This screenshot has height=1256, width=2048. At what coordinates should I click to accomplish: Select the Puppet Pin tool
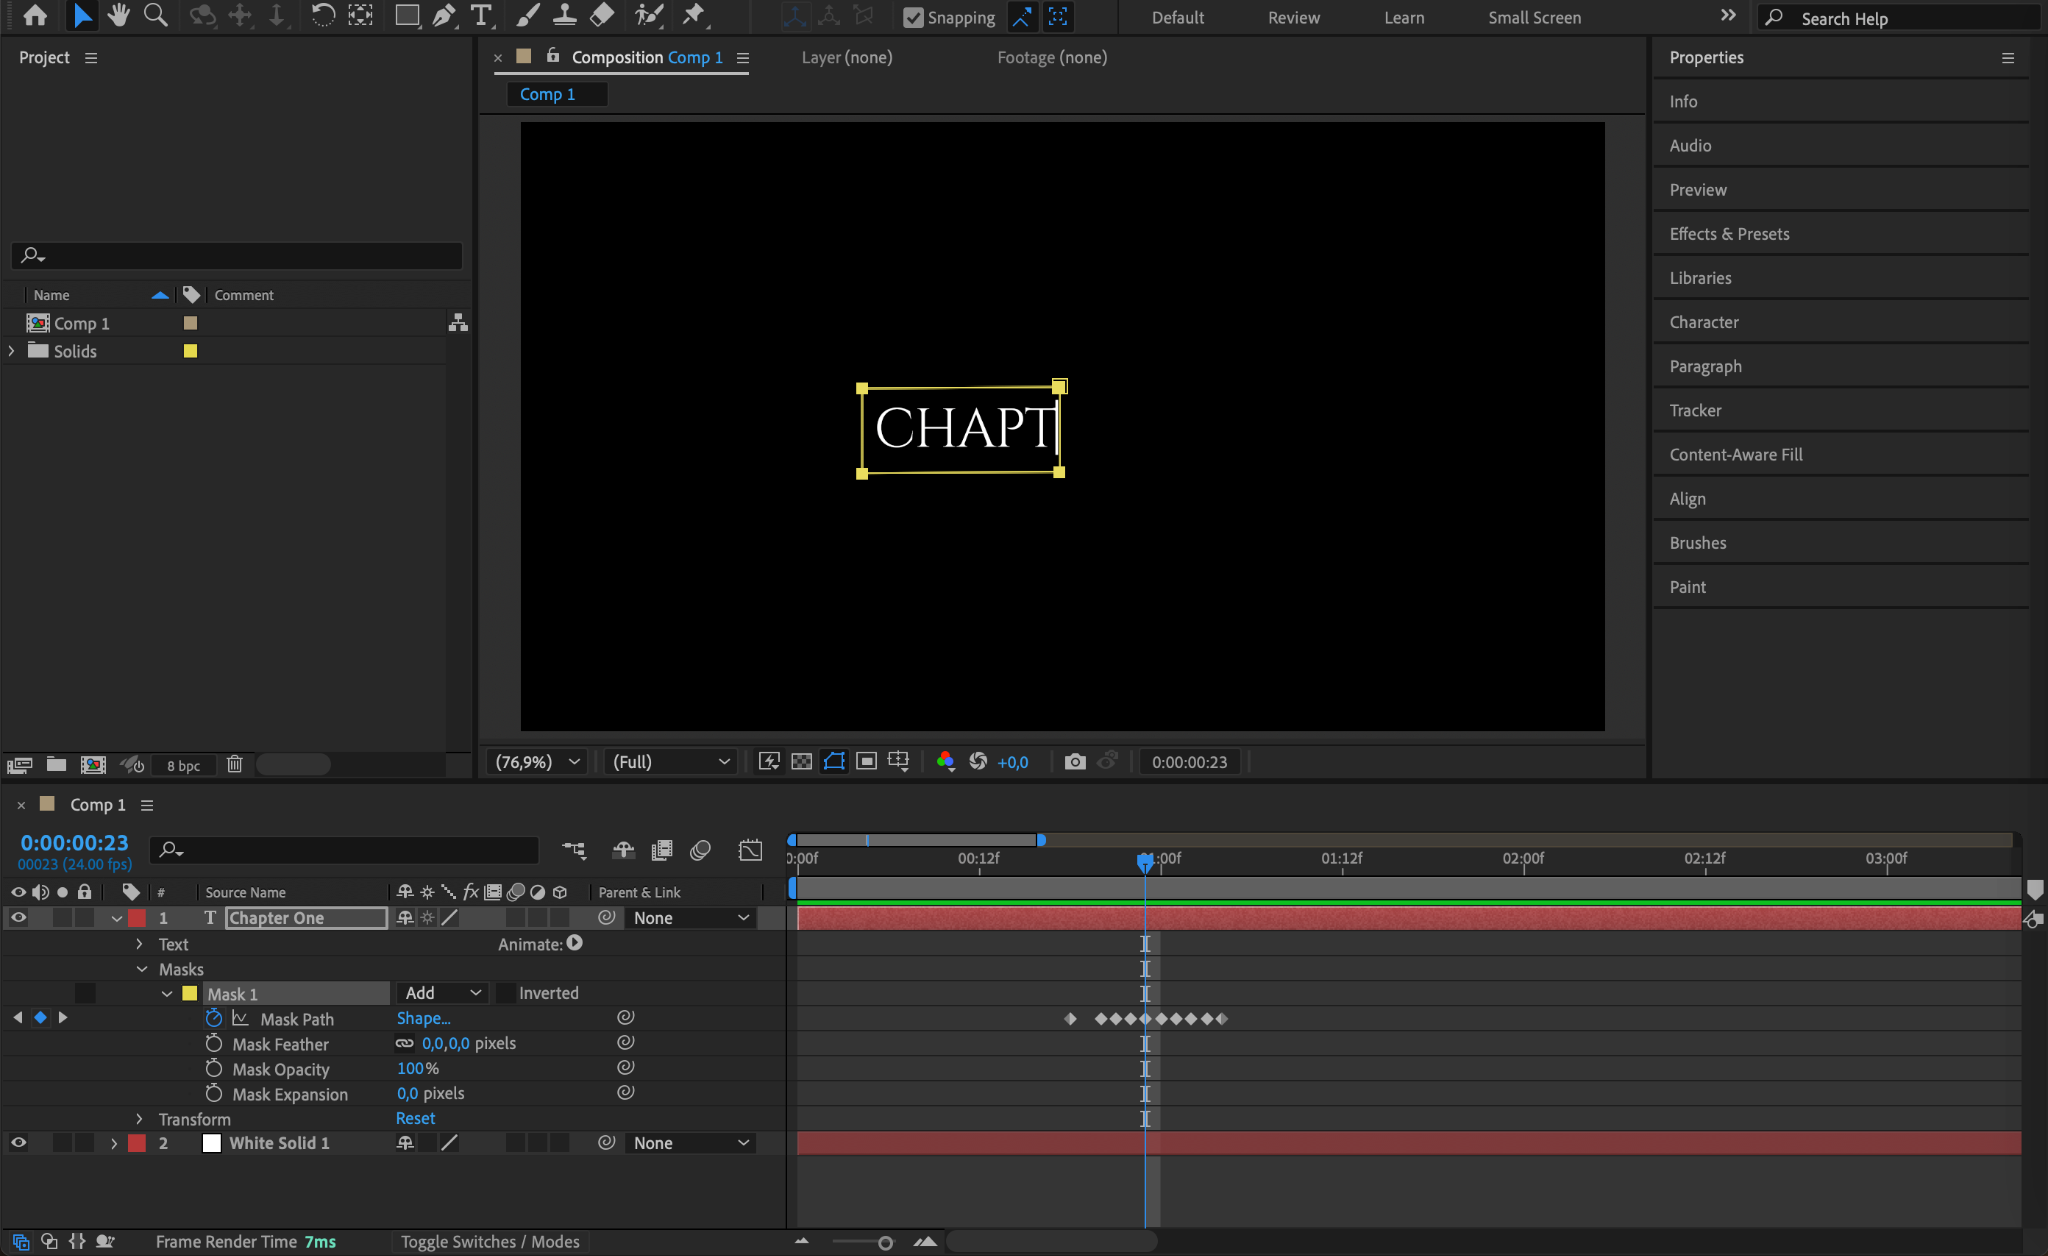[693, 15]
